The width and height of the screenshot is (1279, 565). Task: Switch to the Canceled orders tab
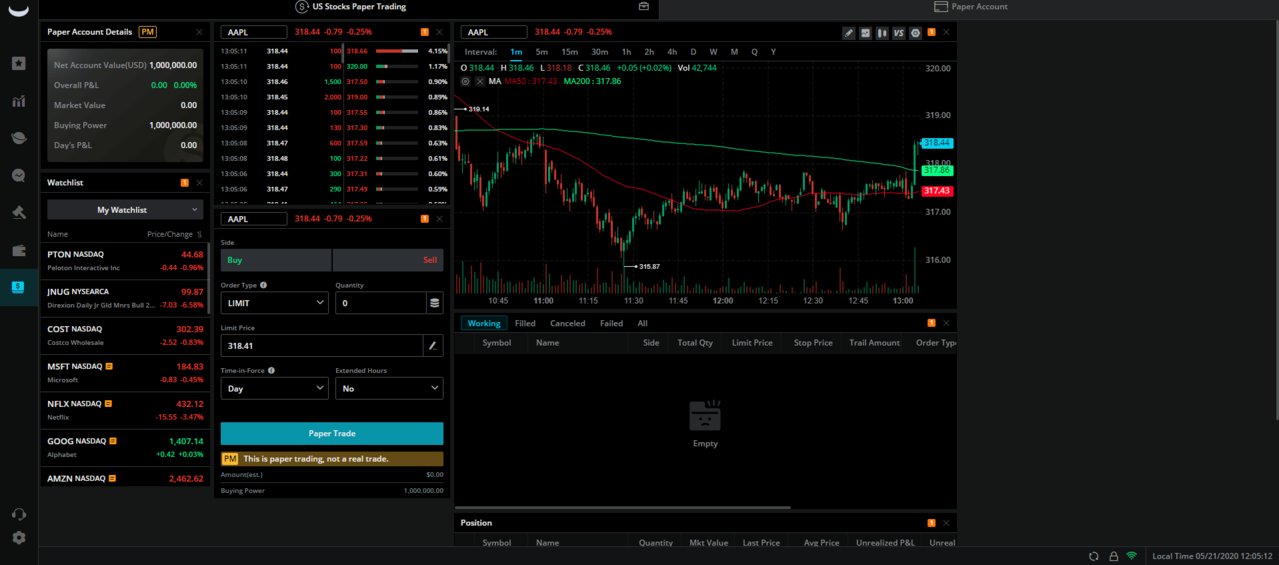click(568, 323)
